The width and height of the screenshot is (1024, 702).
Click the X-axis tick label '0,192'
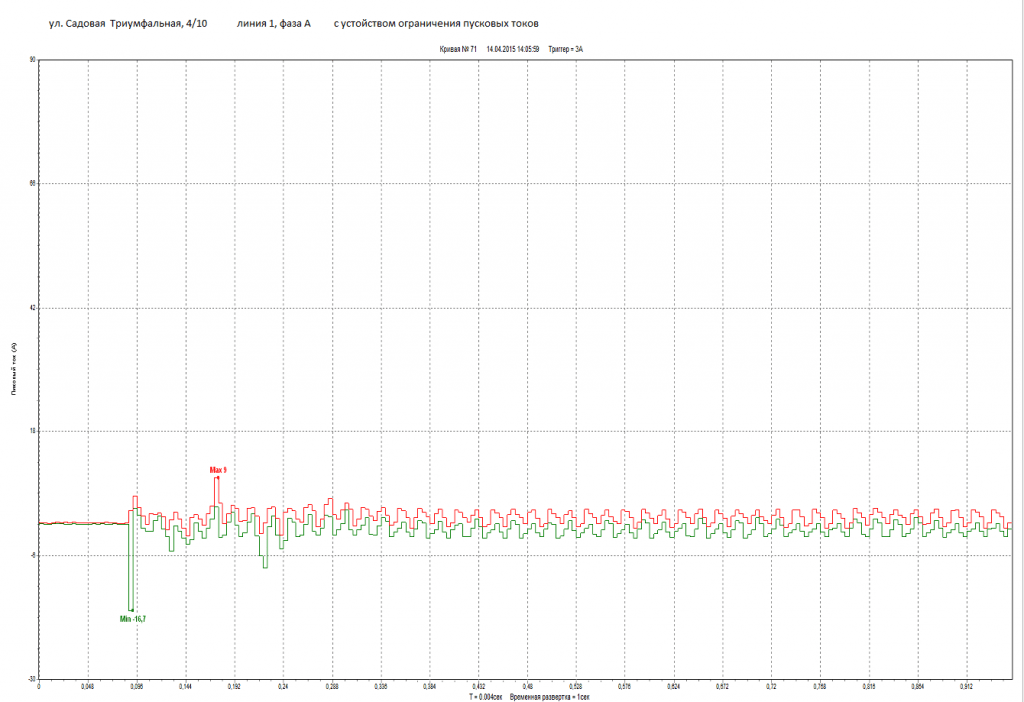[x=234, y=687]
